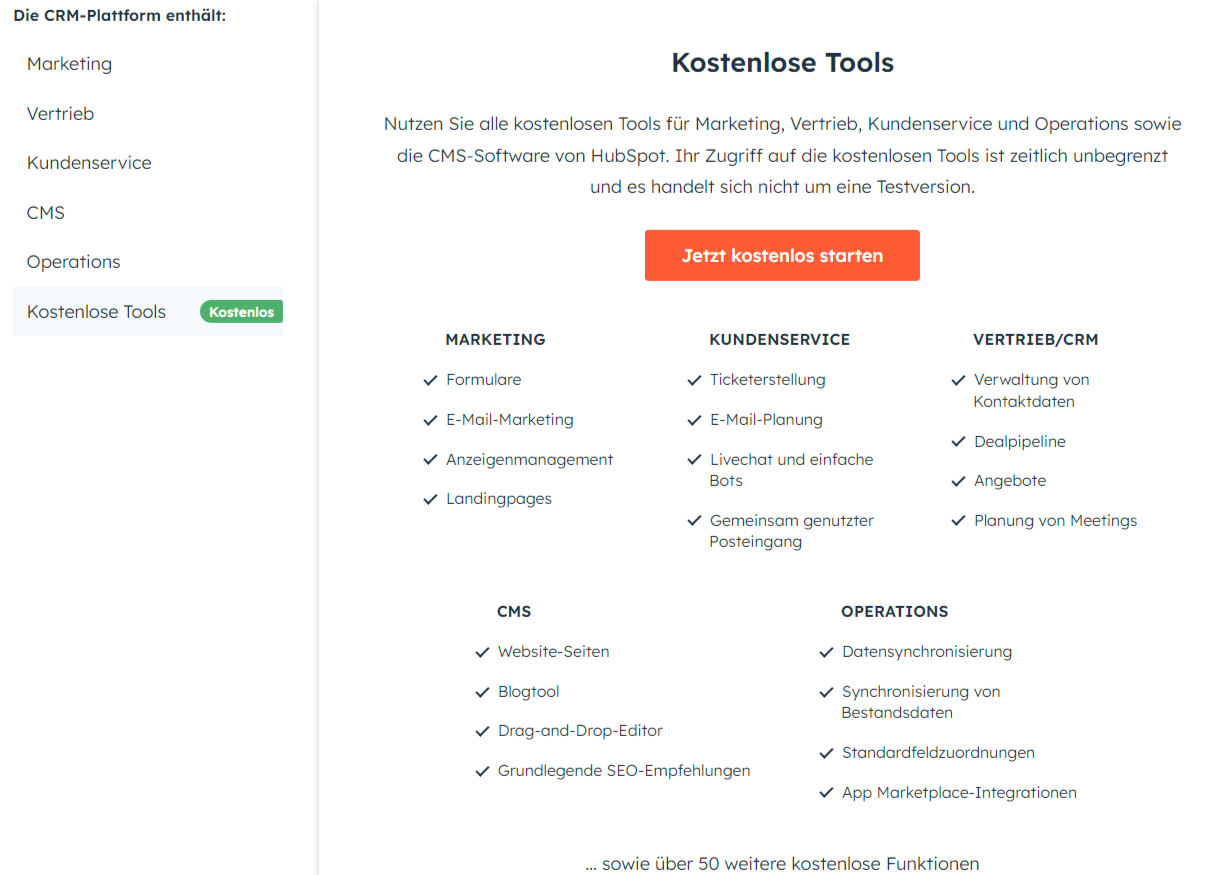The width and height of the screenshot is (1223, 875).
Task: Go to Operations sidebar item
Action: click(x=74, y=262)
